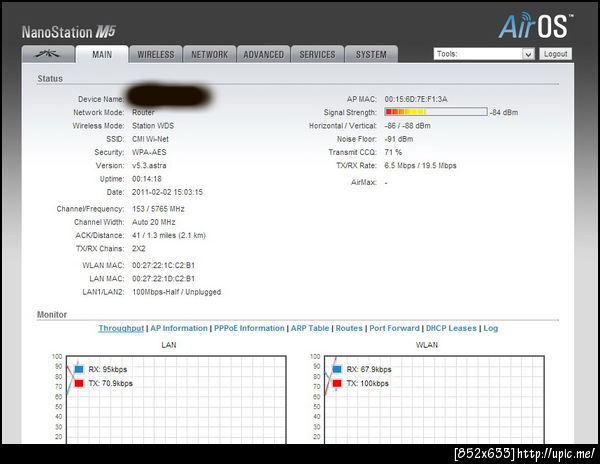The height and width of the screenshot is (464, 600).
Task: Click the Uptime value 00:14:18
Action: (x=147, y=179)
